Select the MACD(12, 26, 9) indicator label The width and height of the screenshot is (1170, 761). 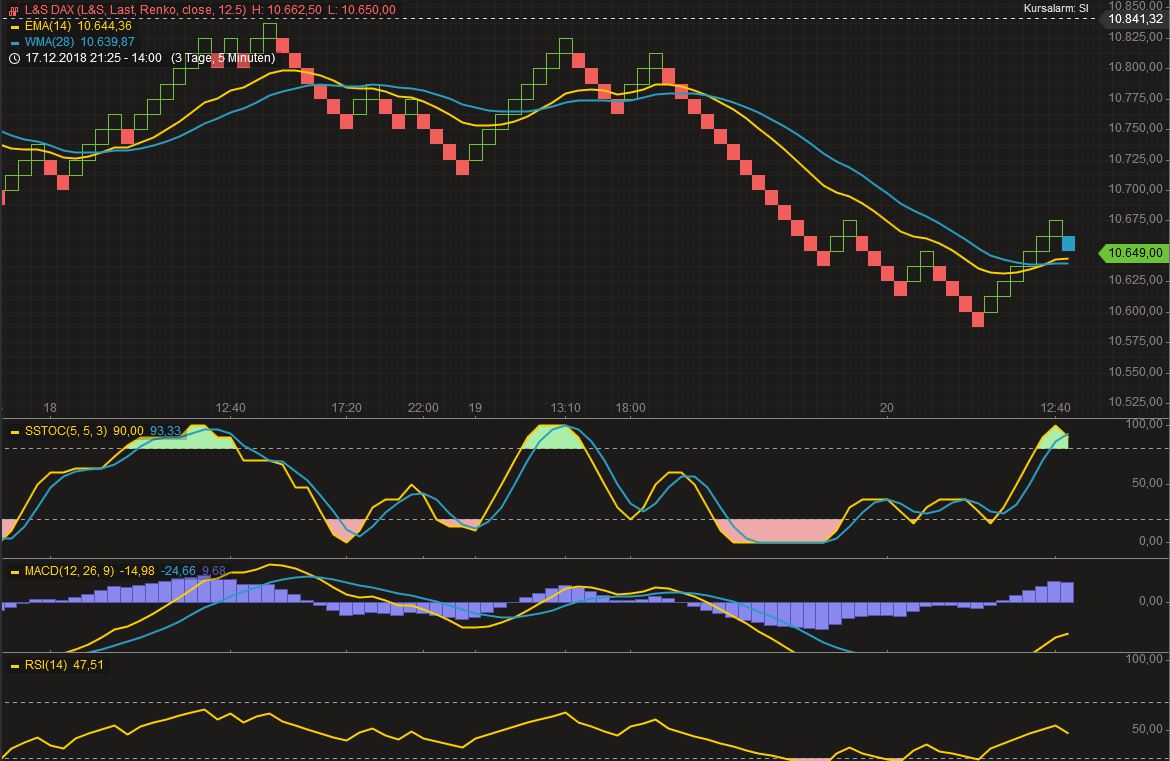(69, 571)
